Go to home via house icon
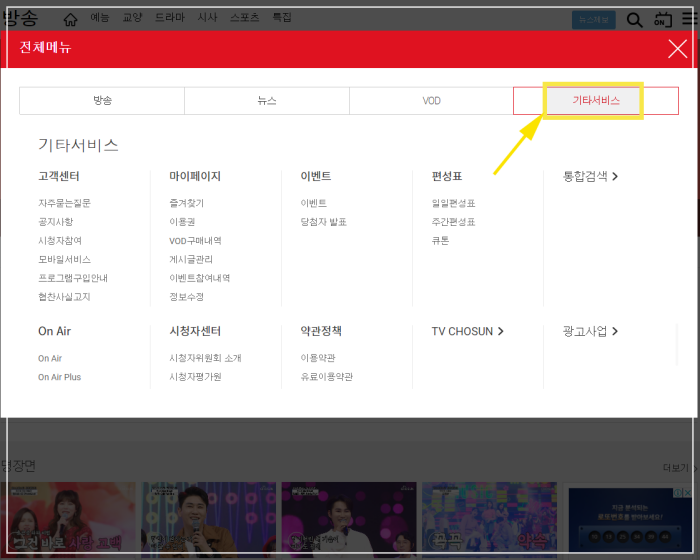700x560 pixels. [x=70, y=19]
